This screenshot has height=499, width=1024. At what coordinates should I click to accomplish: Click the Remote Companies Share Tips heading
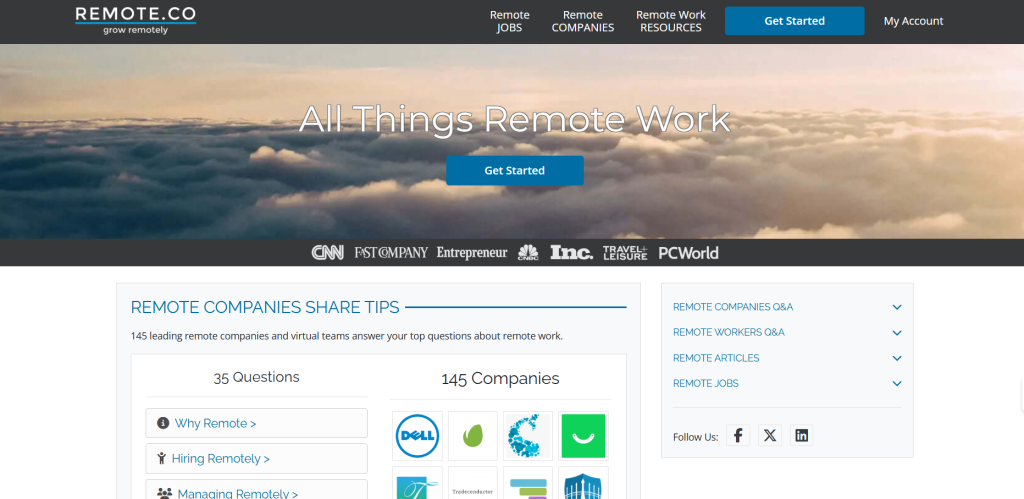[x=265, y=308]
